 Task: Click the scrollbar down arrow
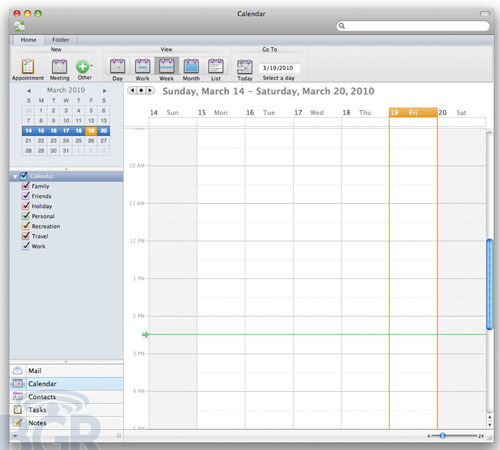click(489, 425)
